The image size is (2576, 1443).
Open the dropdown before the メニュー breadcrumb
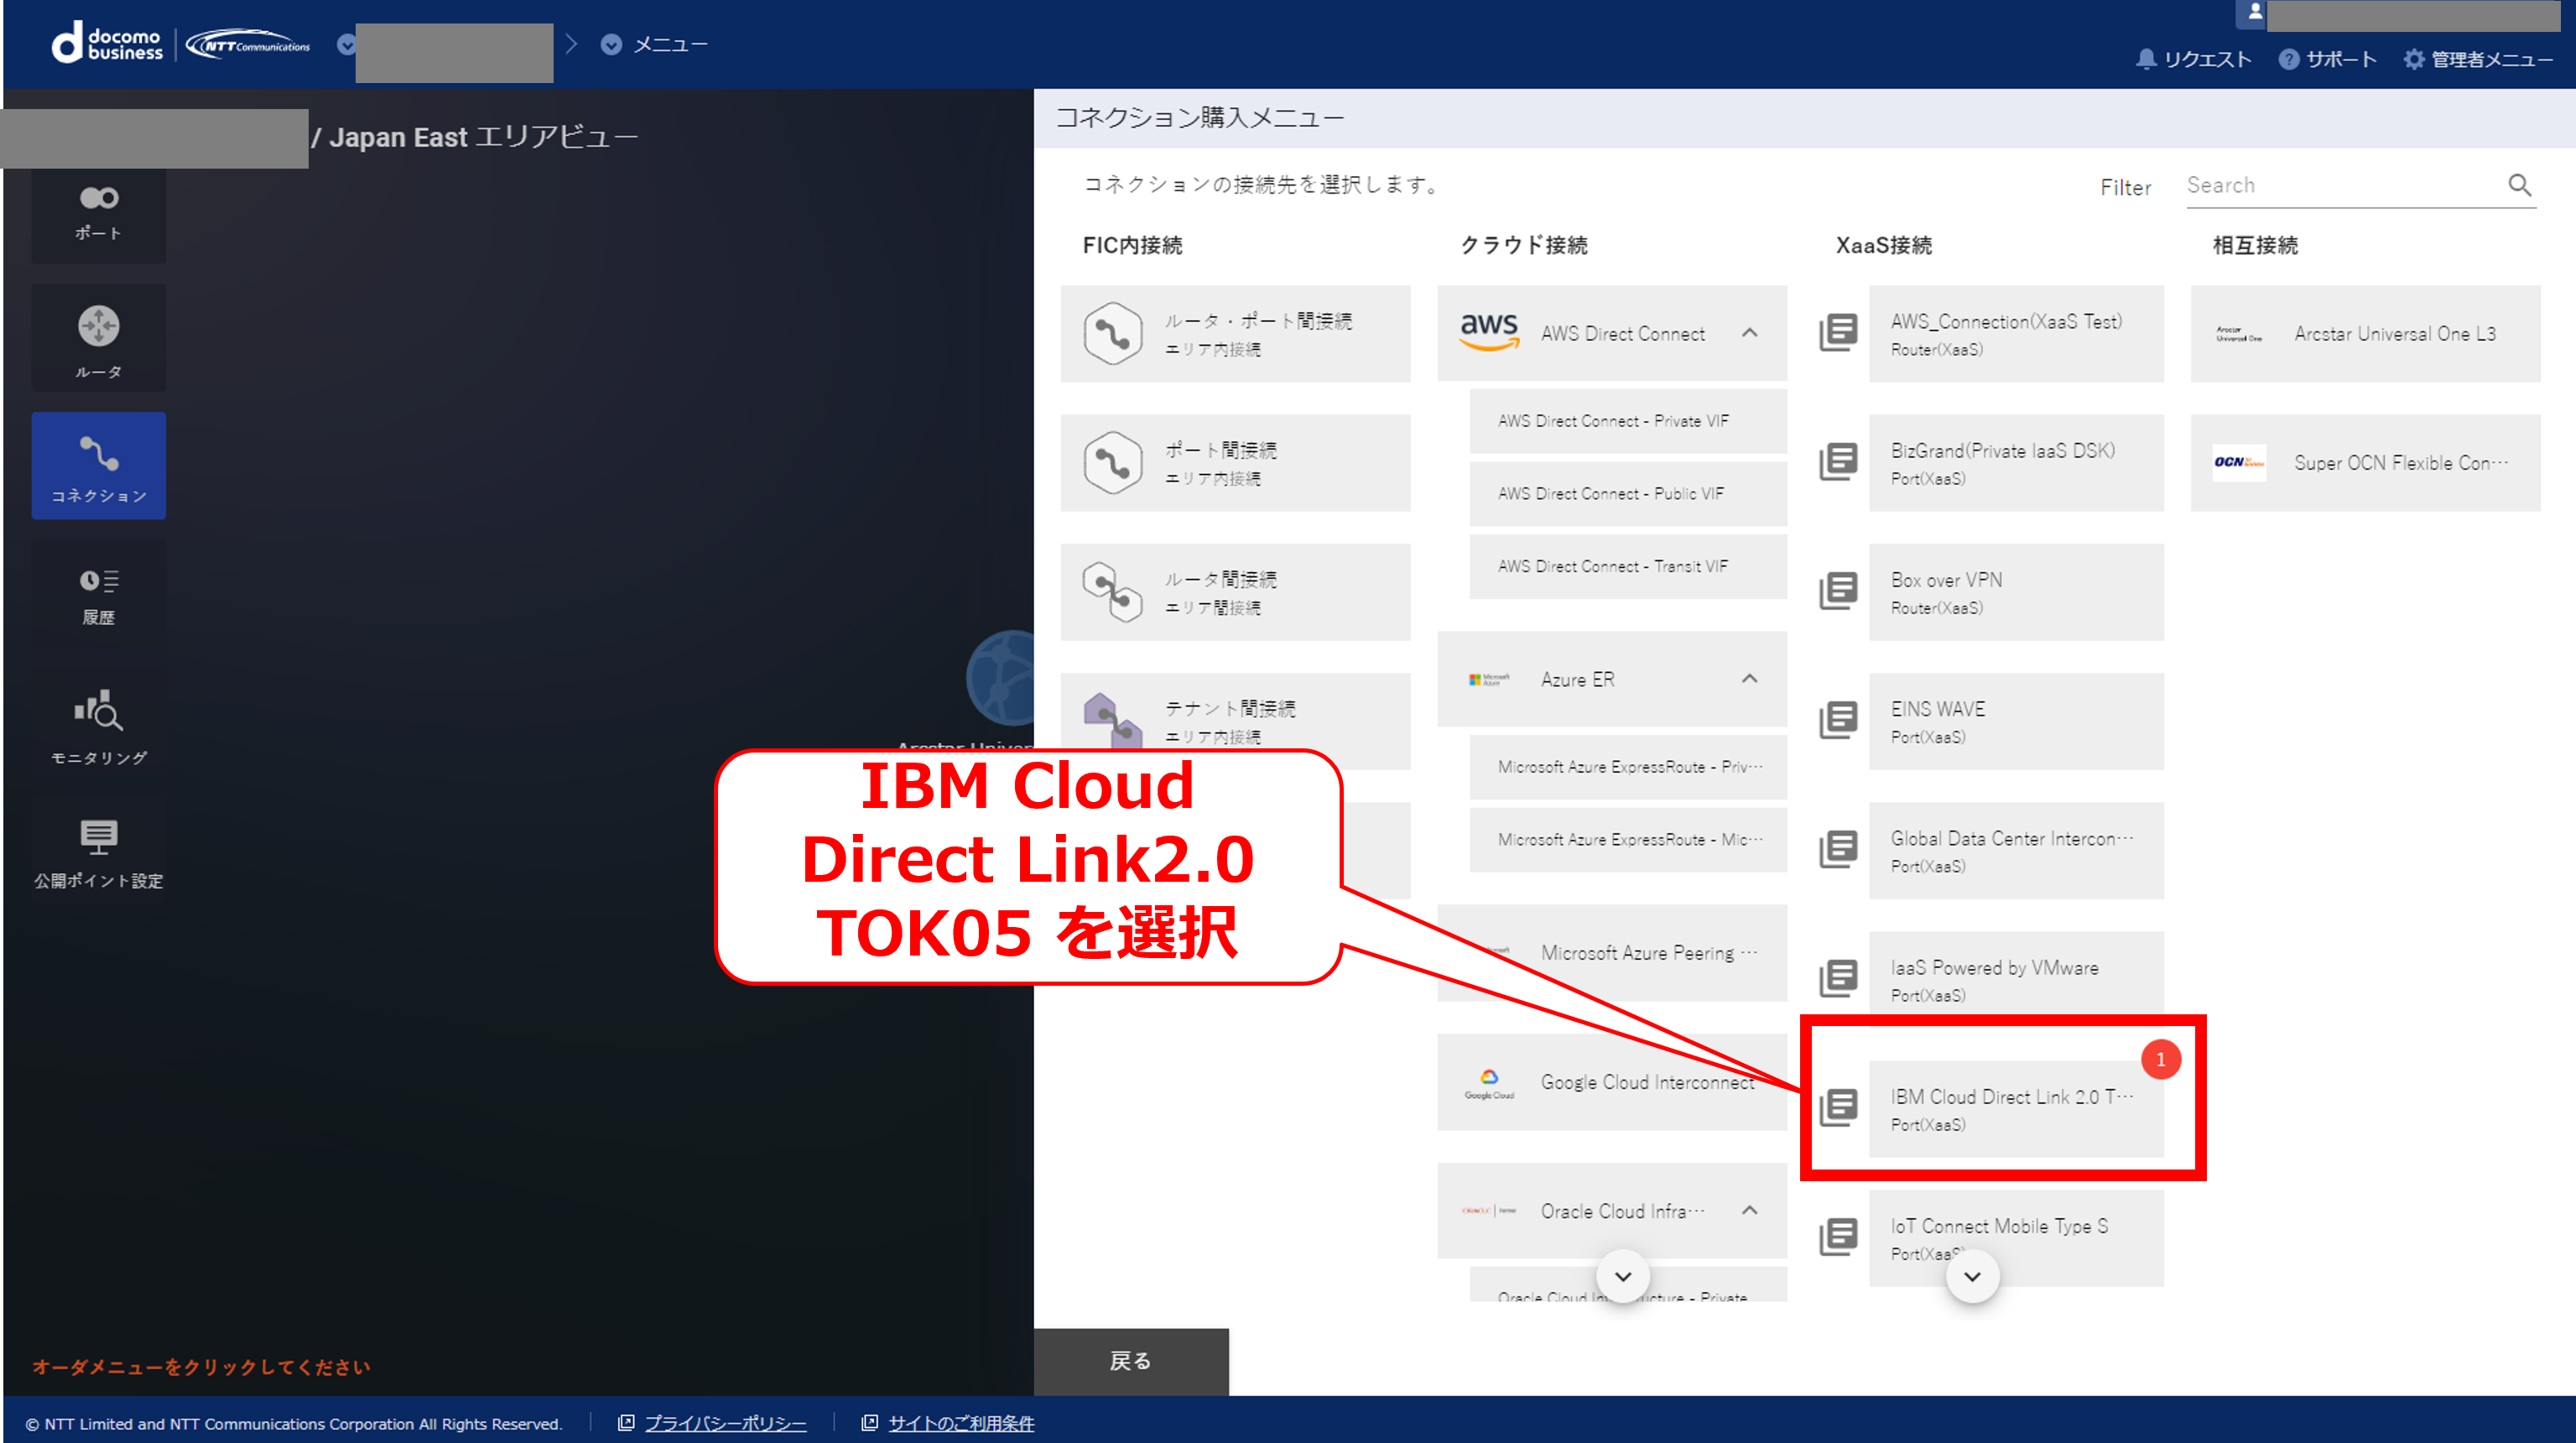(611, 45)
